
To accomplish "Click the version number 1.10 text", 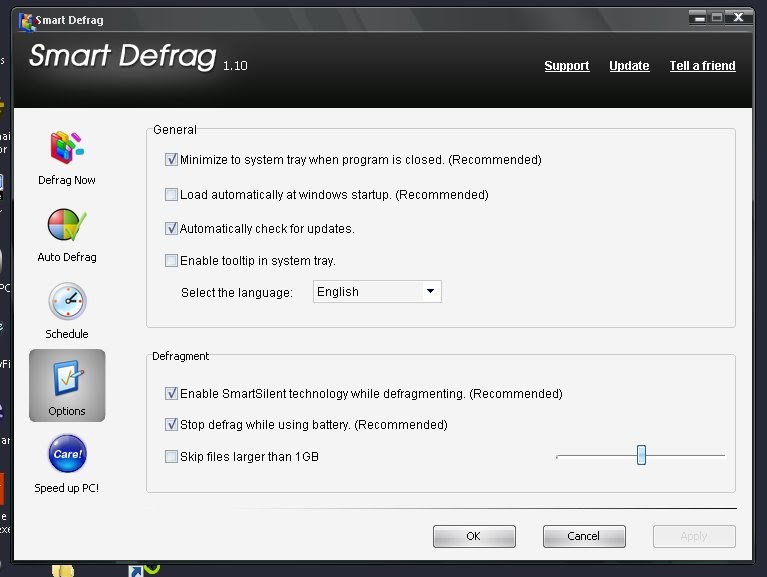I will pos(235,66).
